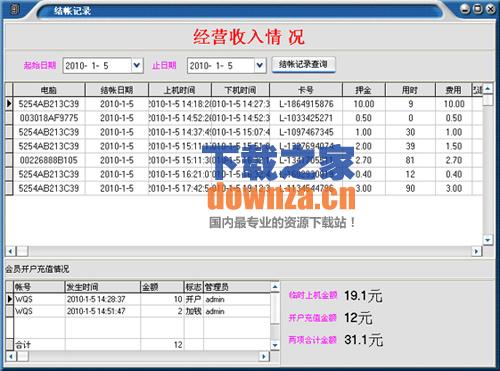Click the 费用 column header
This screenshot has height=371, width=500.
(454, 90)
